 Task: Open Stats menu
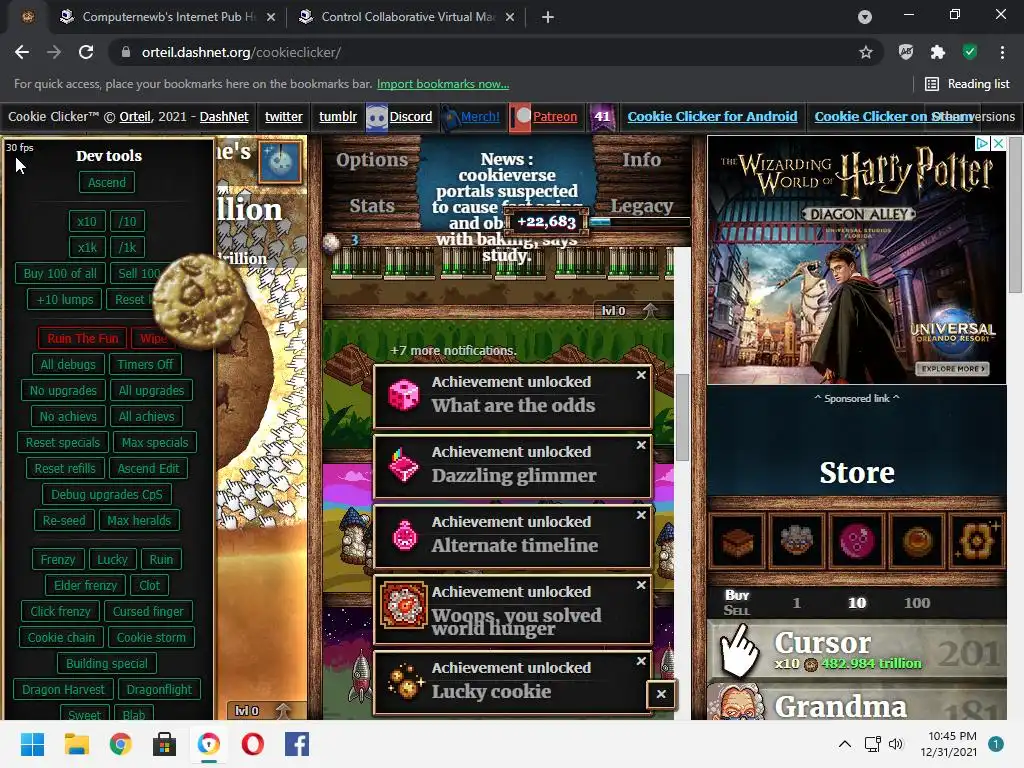[372, 206]
